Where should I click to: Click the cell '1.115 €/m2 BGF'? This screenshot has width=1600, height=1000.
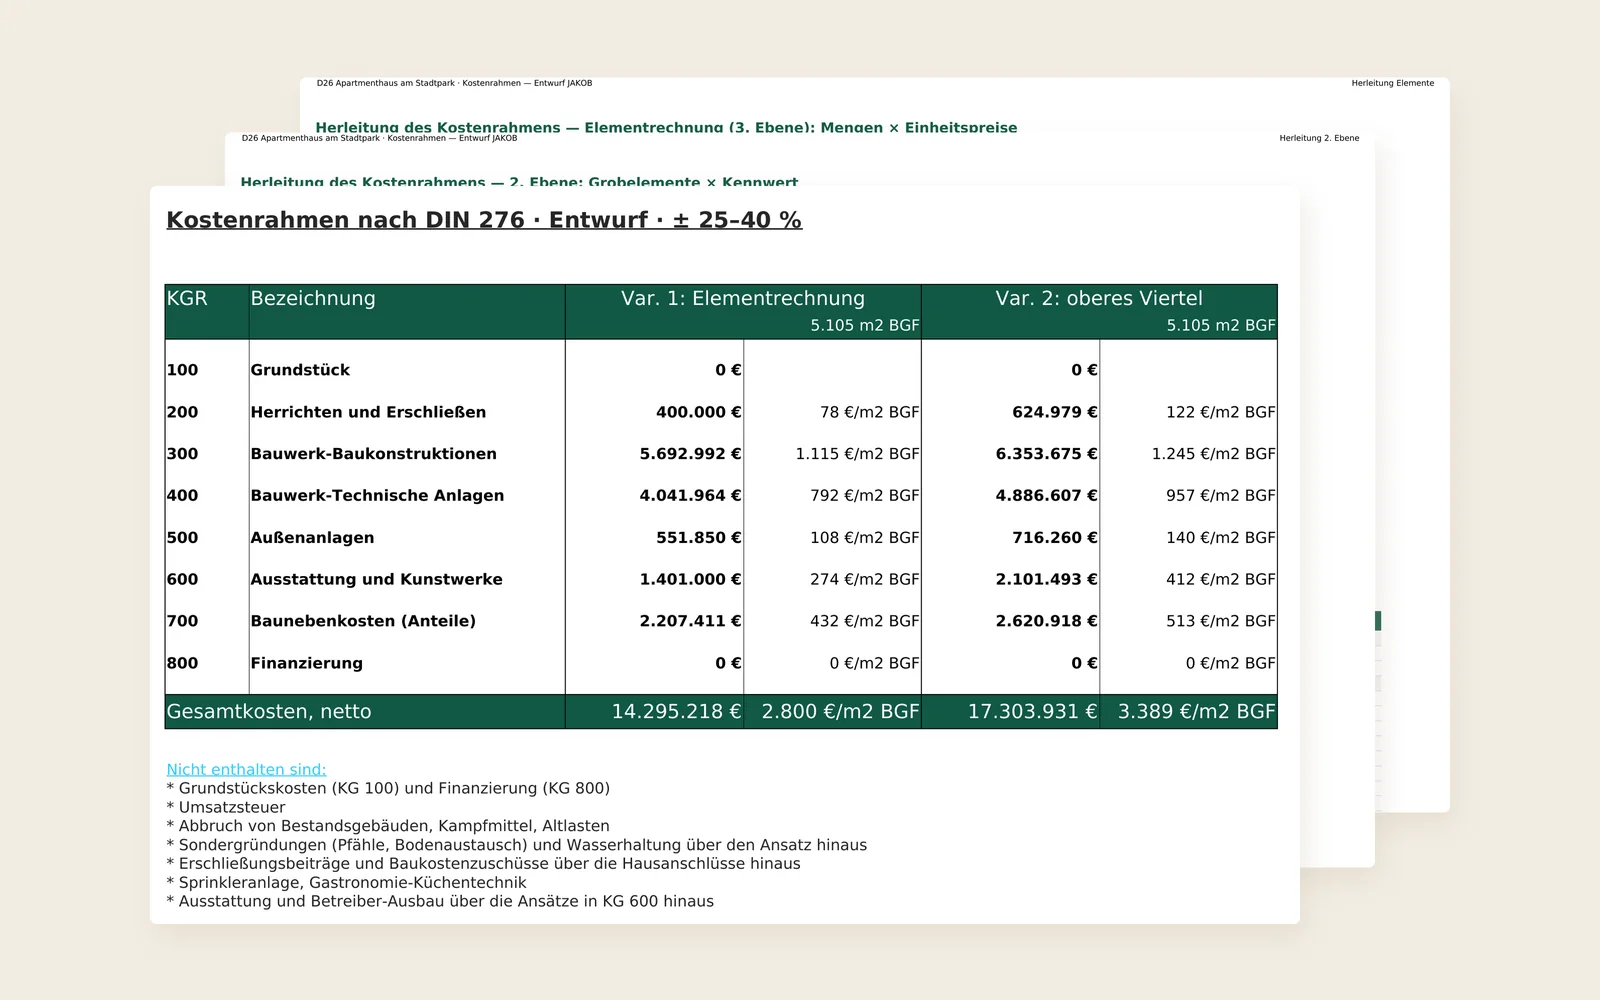click(x=857, y=454)
